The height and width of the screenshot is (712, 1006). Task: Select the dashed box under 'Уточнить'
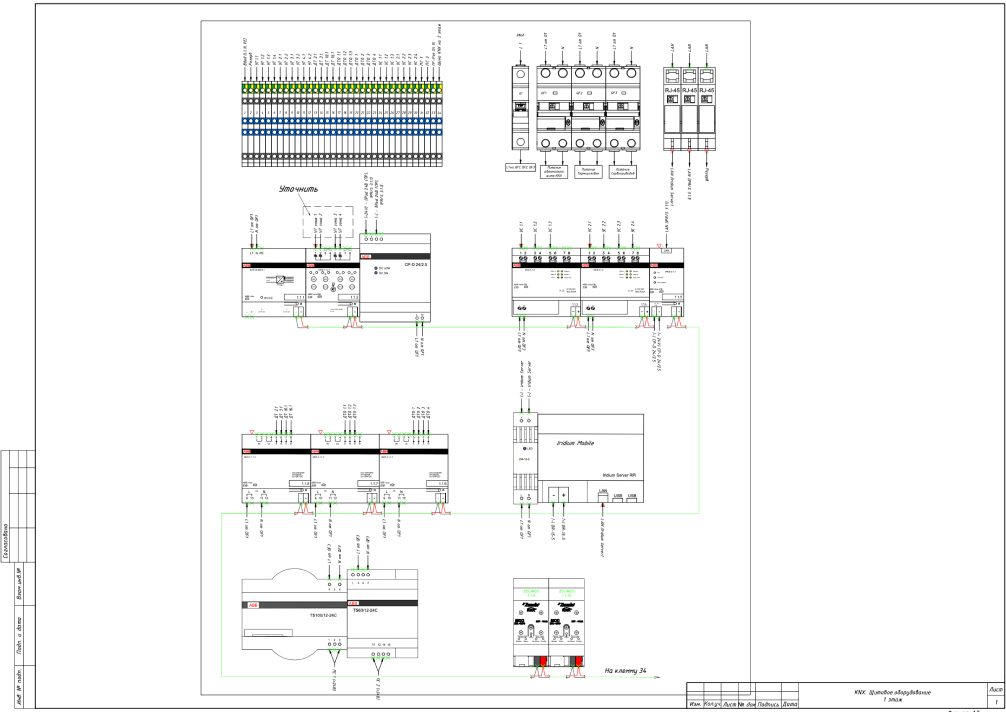pyautogui.click(x=334, y=224)
